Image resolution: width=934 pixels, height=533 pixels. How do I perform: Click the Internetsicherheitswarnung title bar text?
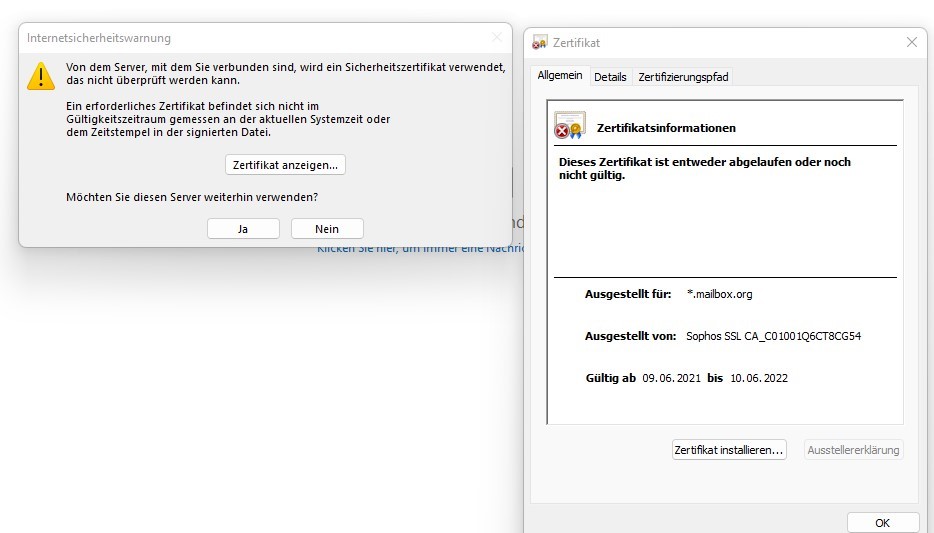pos(99,38)
